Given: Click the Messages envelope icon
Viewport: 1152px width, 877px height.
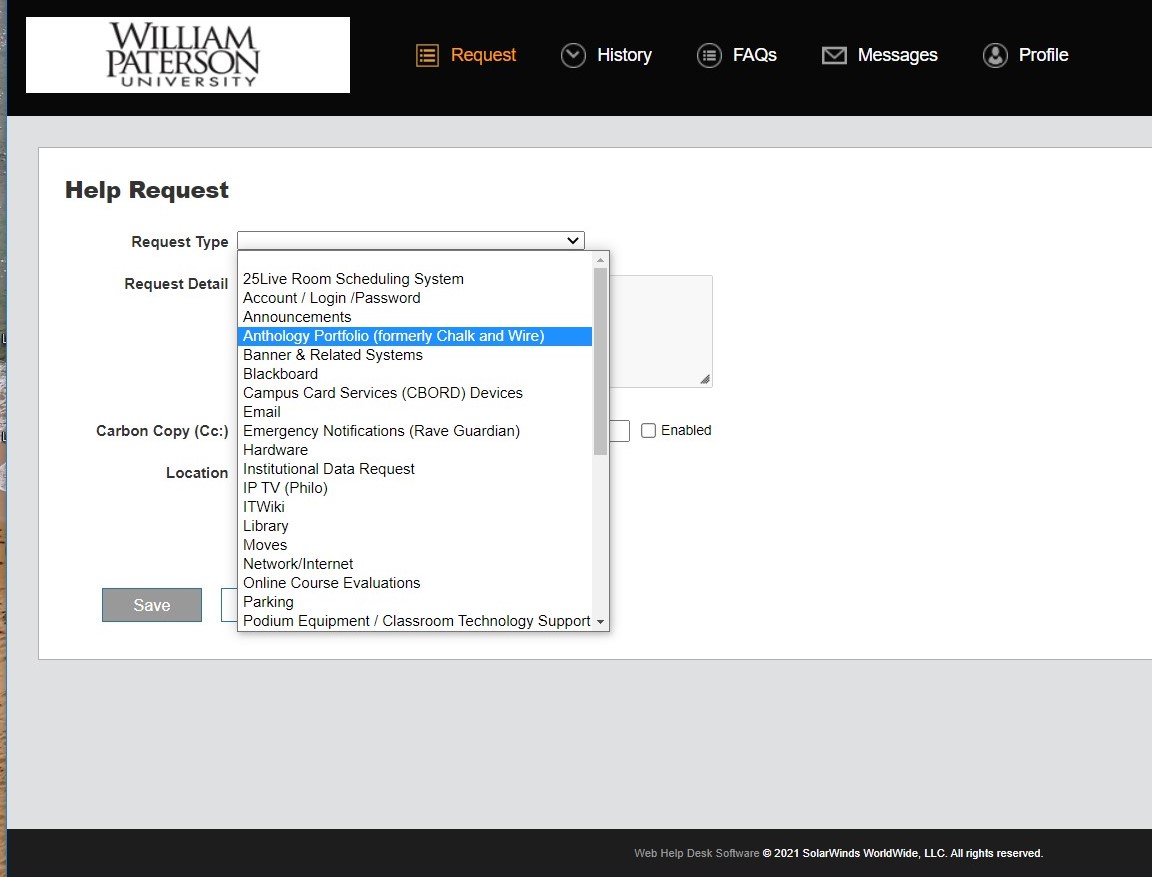Looking at the screenshot, I should (834, 55).
